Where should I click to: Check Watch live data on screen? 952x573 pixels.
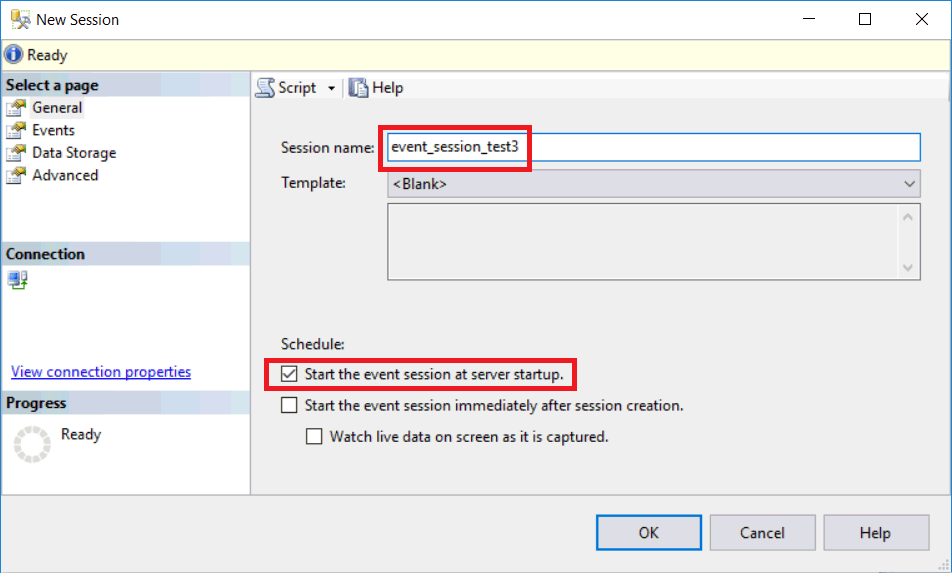(315, 437)
